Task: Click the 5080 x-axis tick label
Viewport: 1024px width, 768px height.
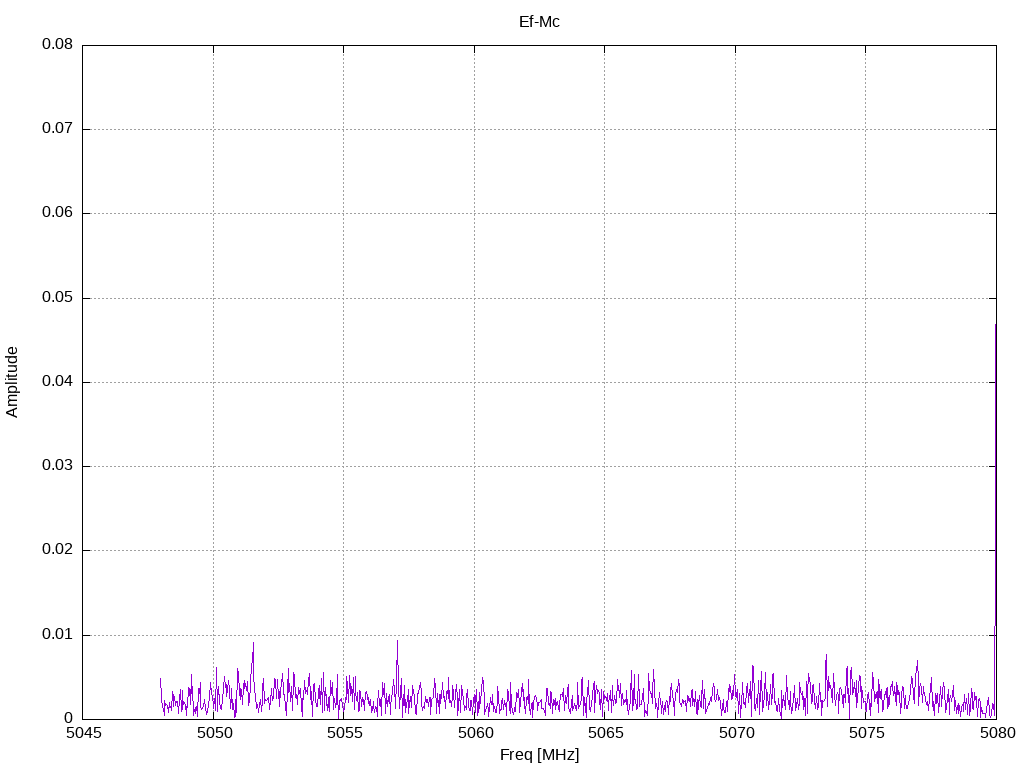Action: 996,735
